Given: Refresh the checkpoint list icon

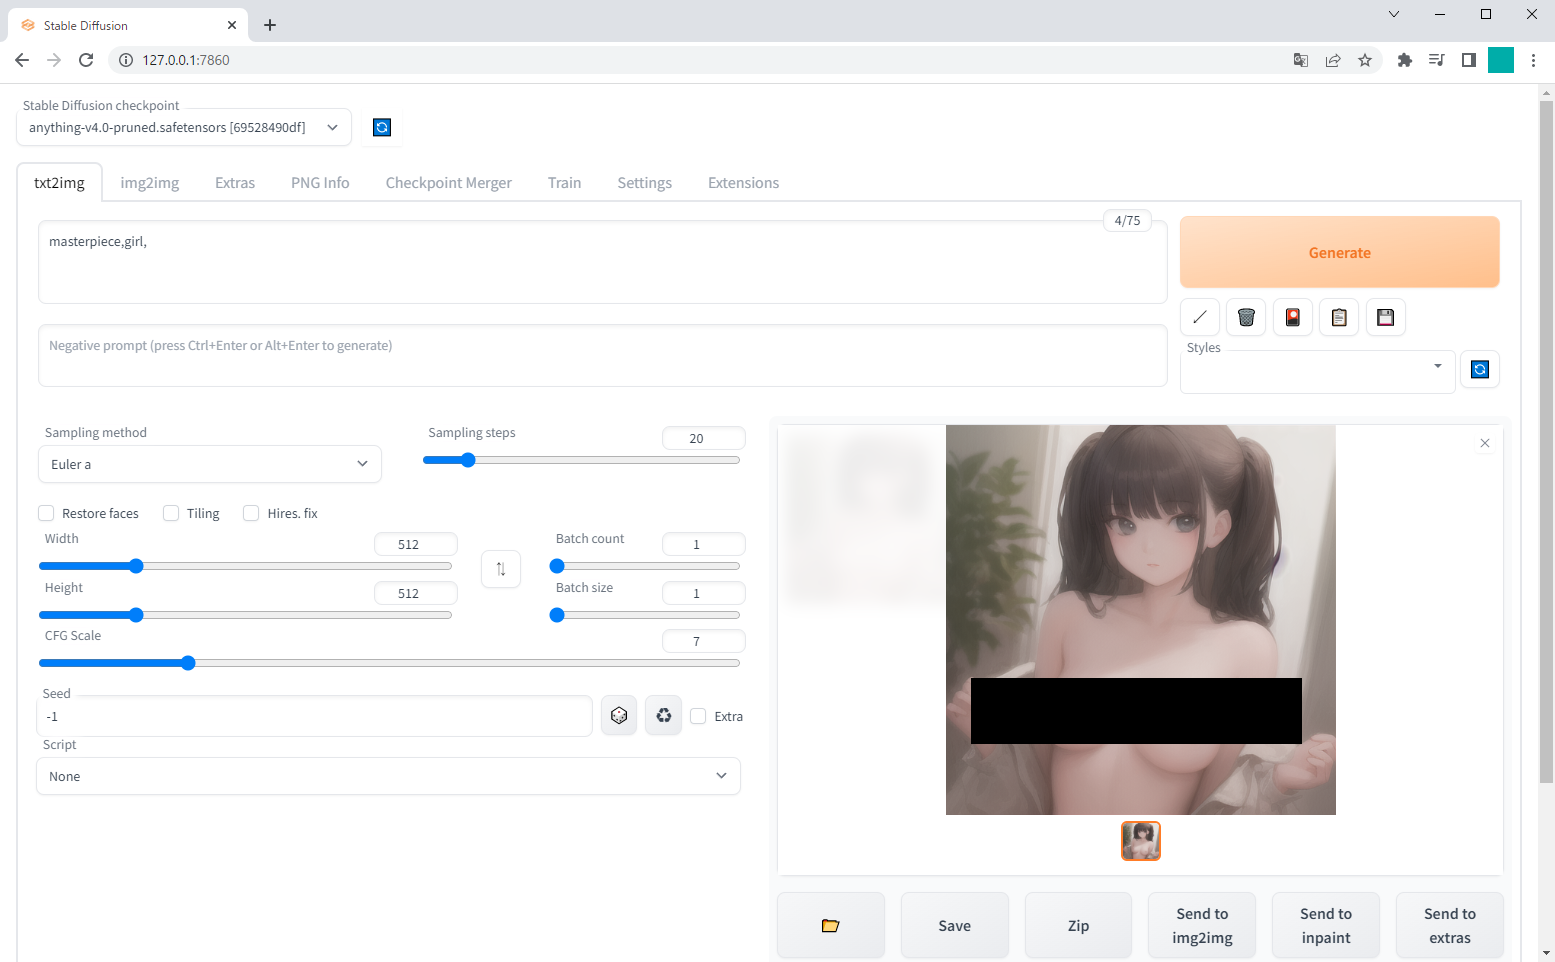Looking at the screenshot, I should pos(382,127).
